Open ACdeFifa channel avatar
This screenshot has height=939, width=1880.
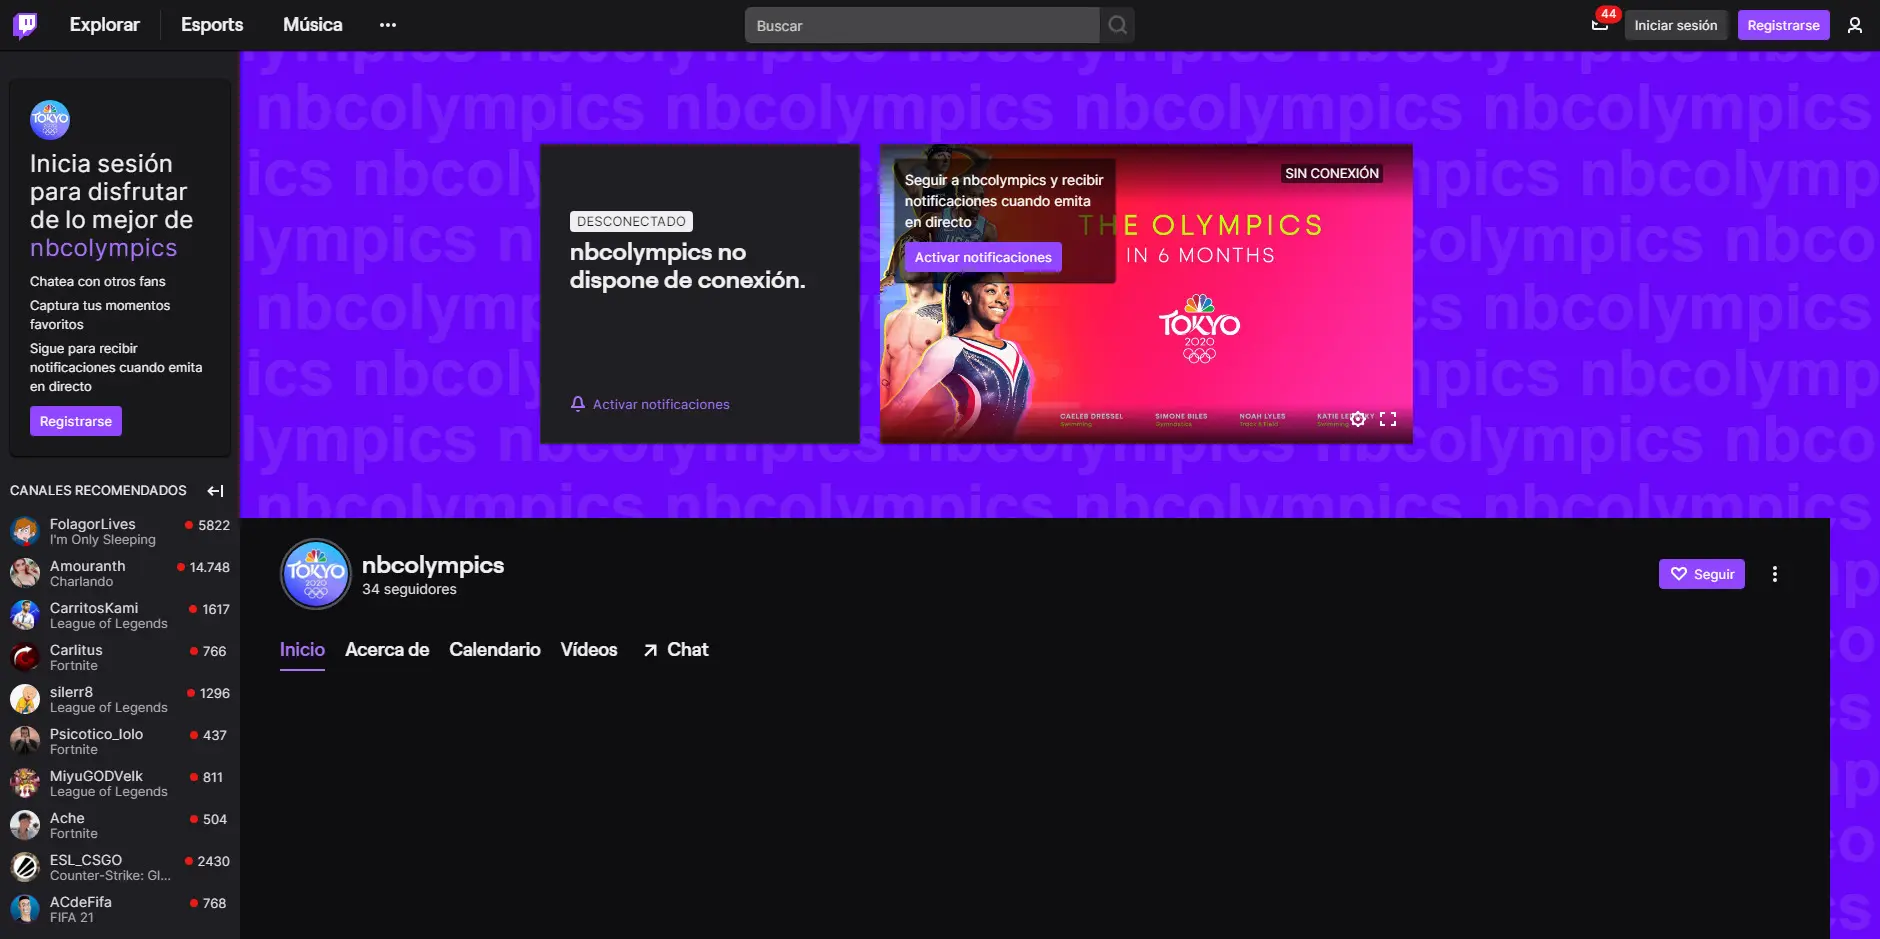click(25, 909)
